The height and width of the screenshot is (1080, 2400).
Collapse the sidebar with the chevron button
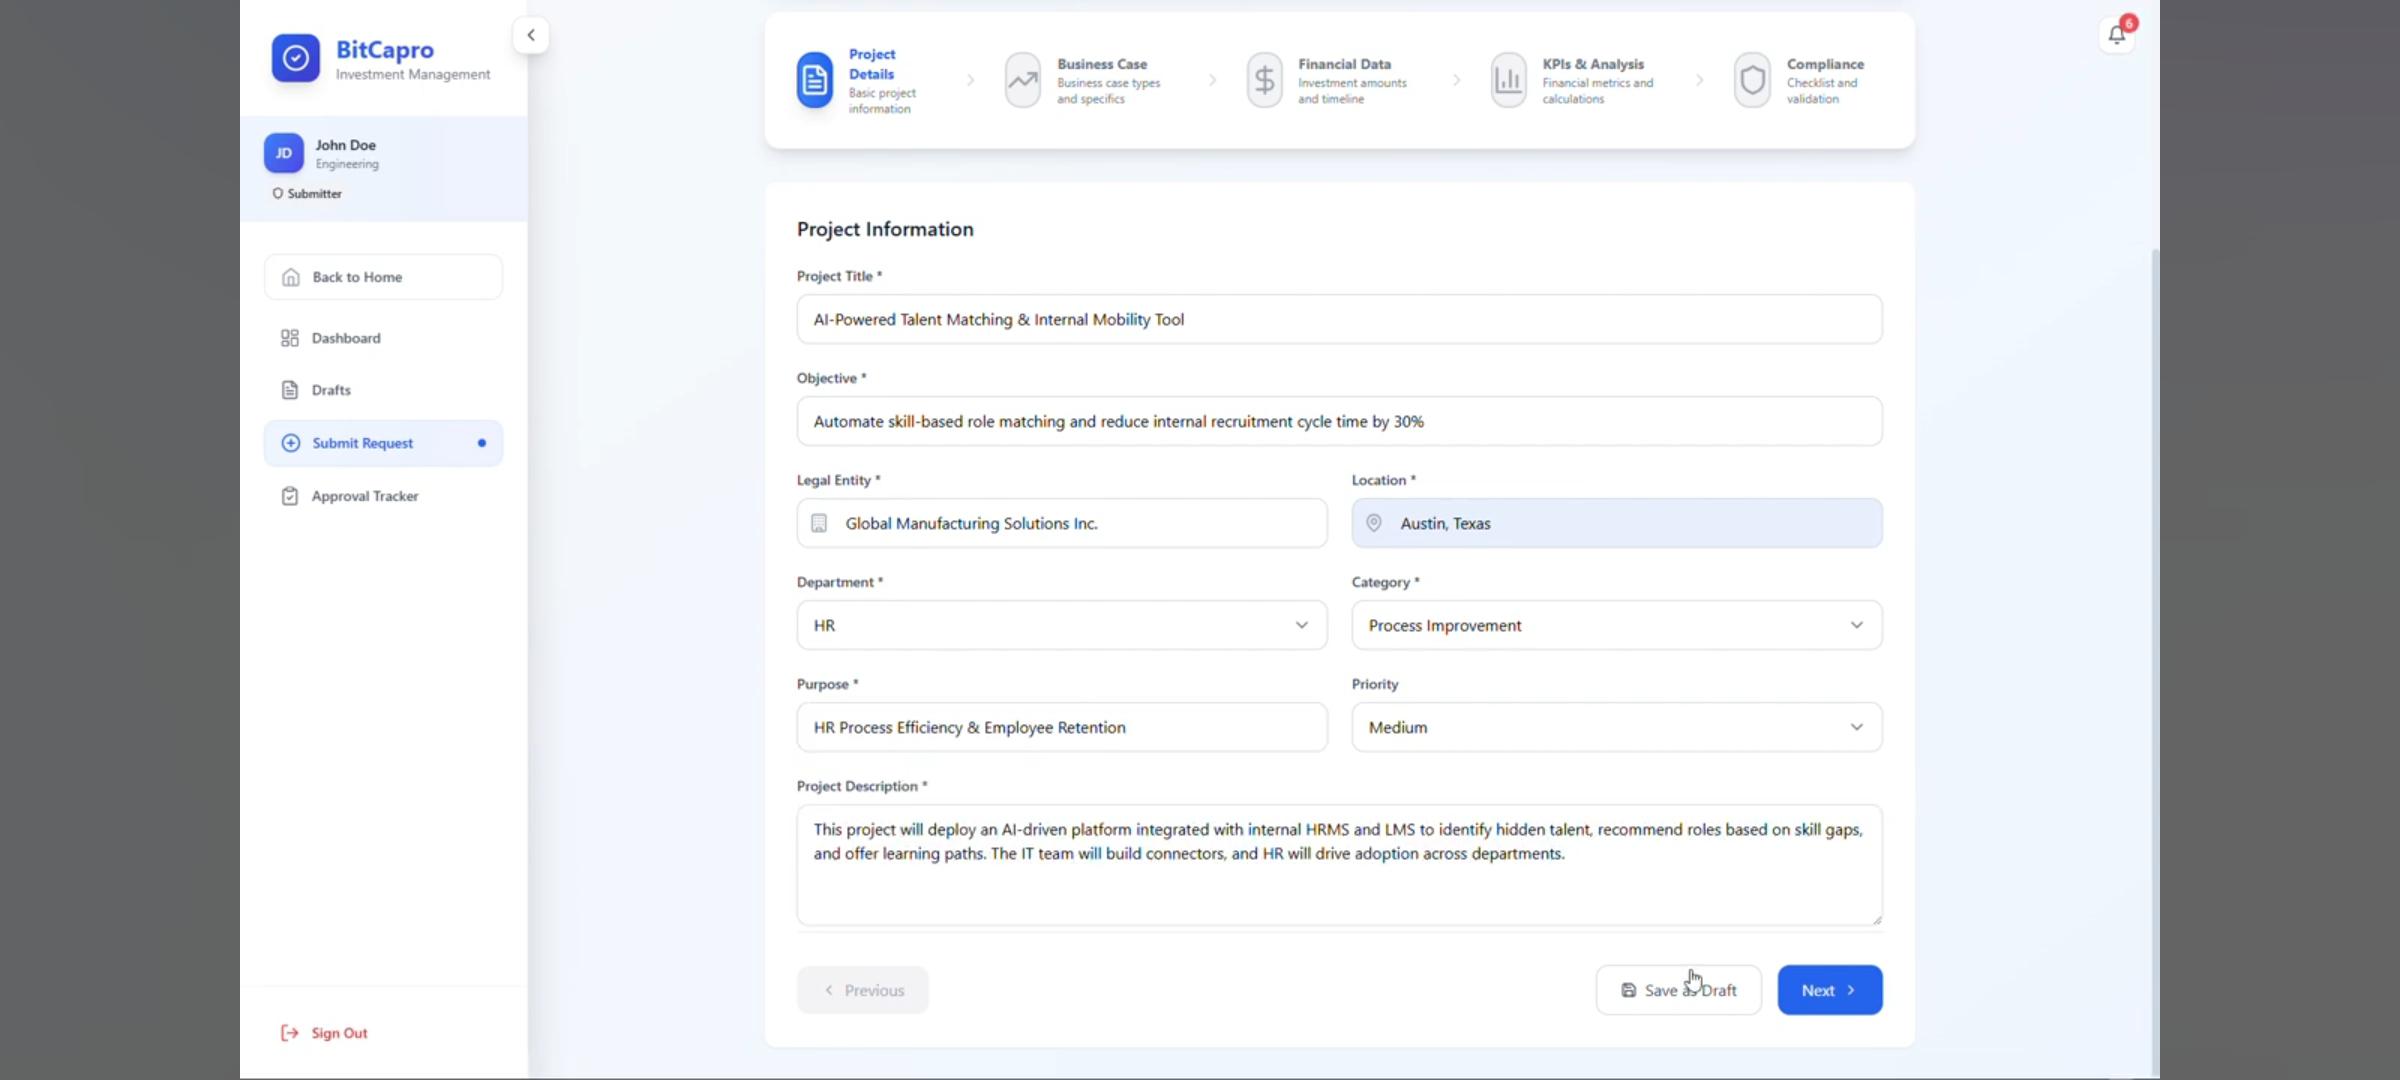531,36
